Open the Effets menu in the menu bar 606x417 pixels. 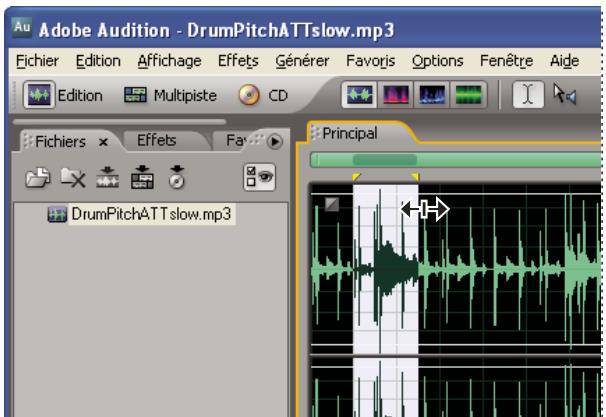238,61
